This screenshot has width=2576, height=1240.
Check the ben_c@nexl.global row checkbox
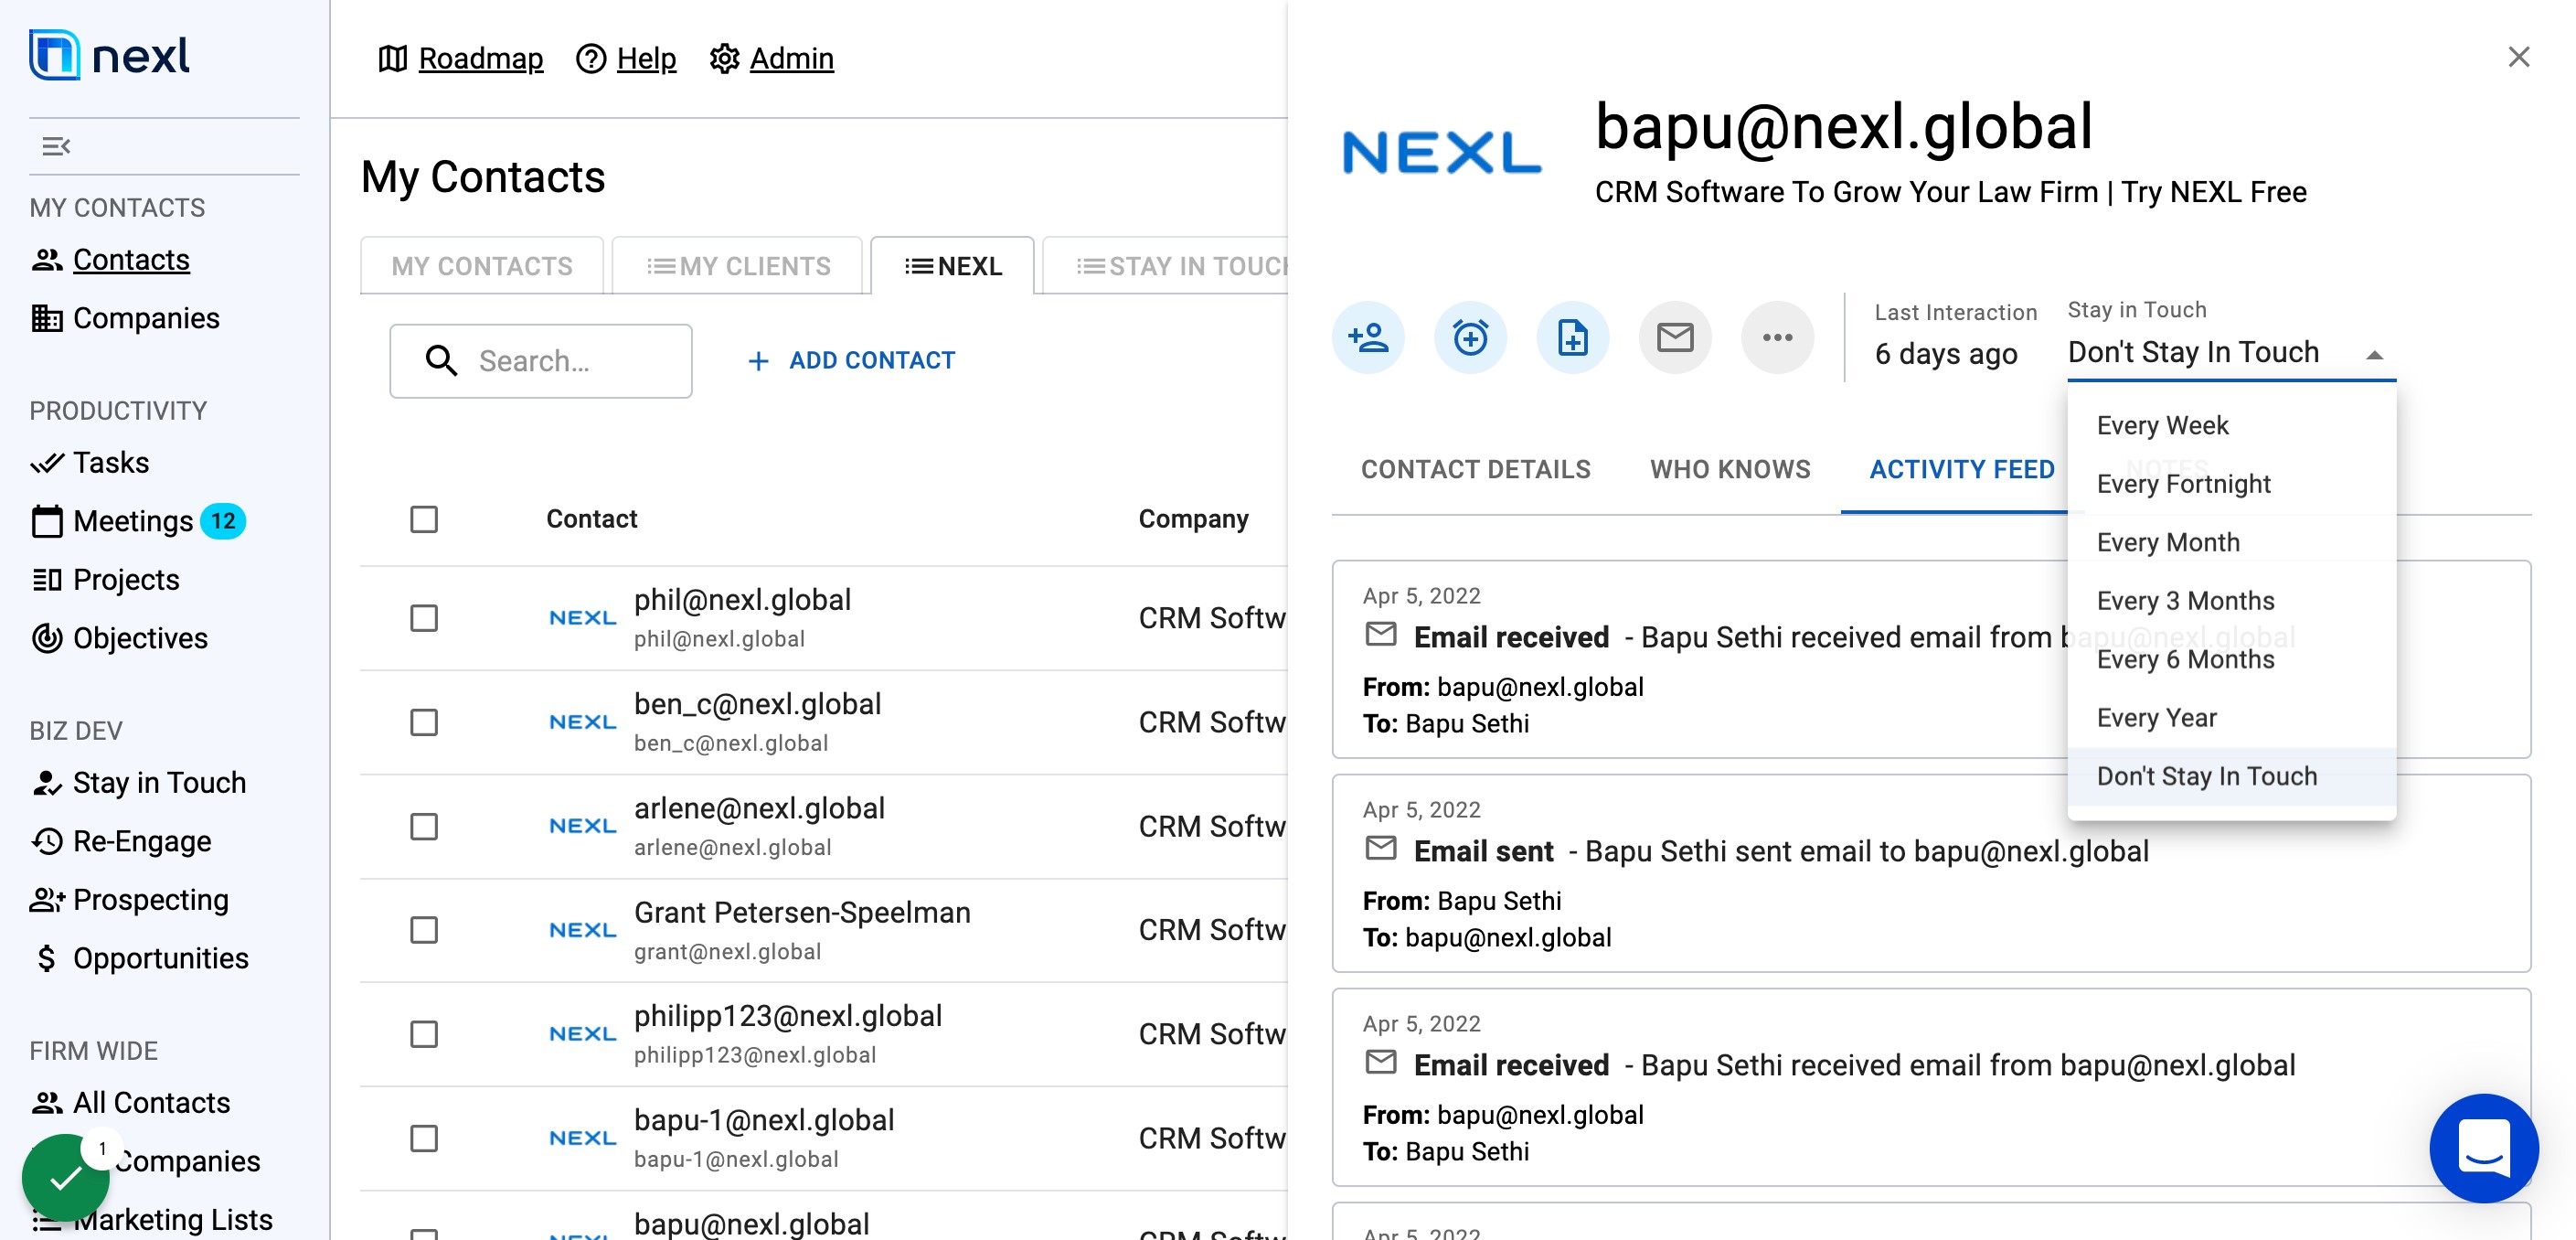tap(424, 722)
